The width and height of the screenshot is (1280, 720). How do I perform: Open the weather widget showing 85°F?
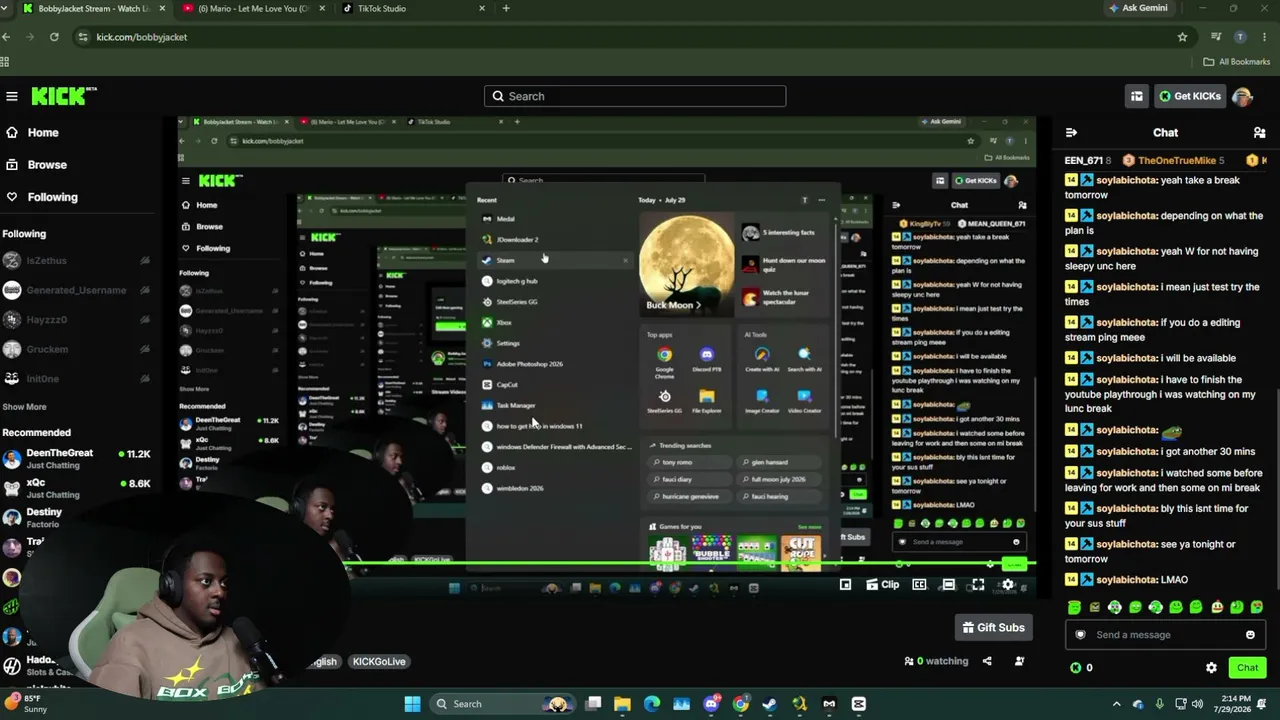coord(25,704)
